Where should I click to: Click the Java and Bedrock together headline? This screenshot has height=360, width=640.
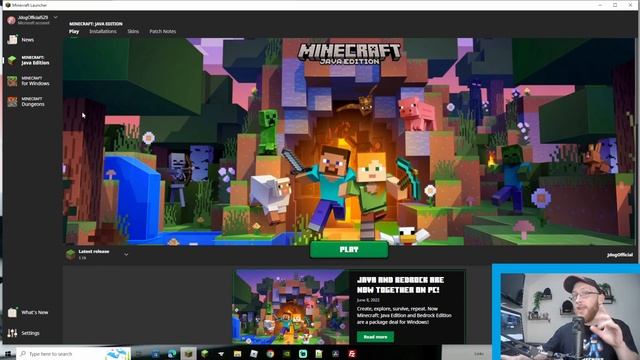point(400,285)
